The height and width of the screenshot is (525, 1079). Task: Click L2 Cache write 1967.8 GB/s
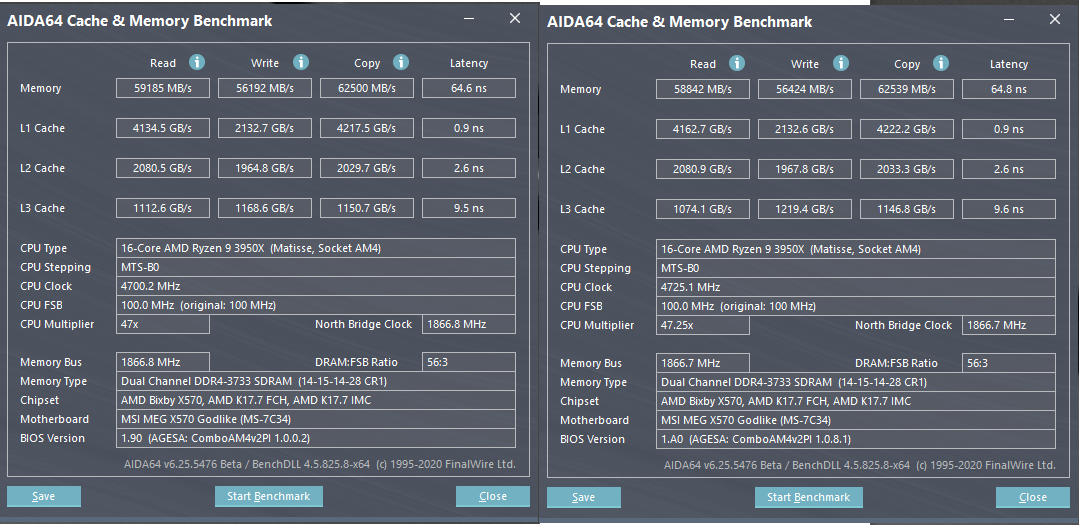805,169
